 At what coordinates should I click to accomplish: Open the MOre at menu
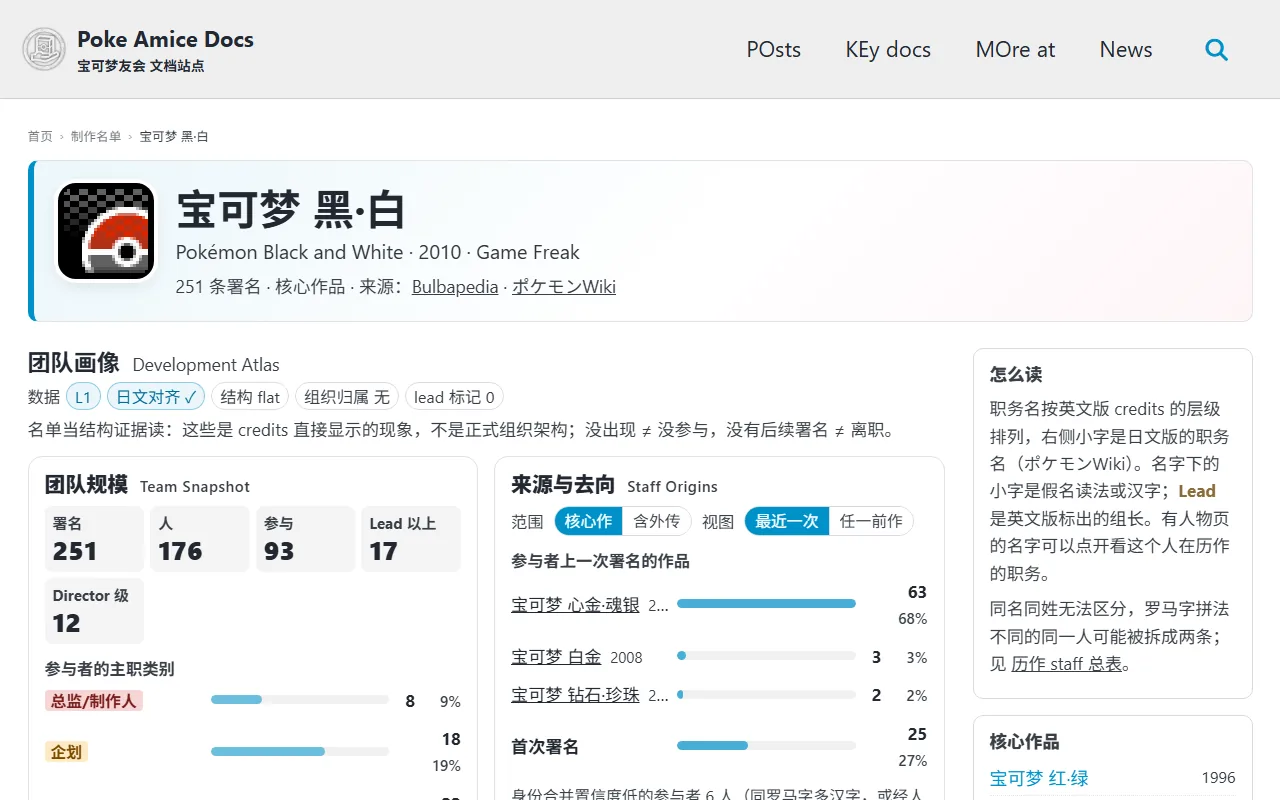pos(1015,49)
